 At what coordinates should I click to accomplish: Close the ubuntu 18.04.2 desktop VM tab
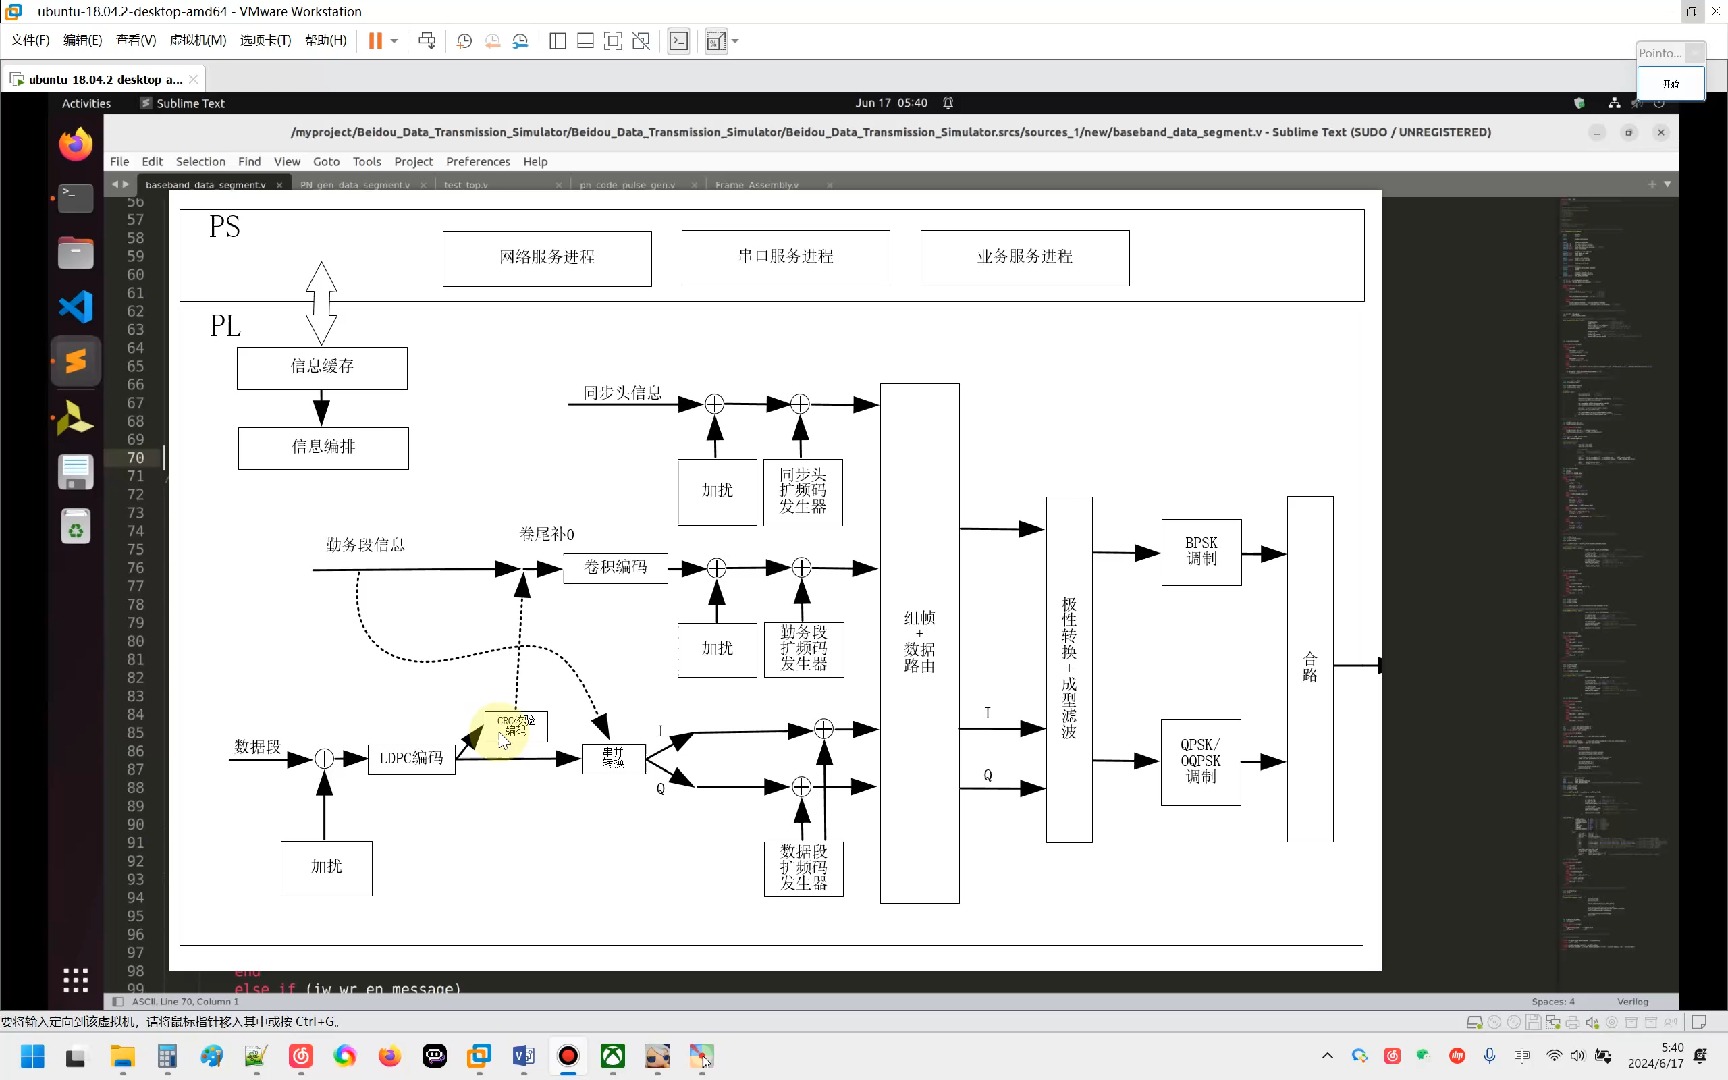click(194, 79)
